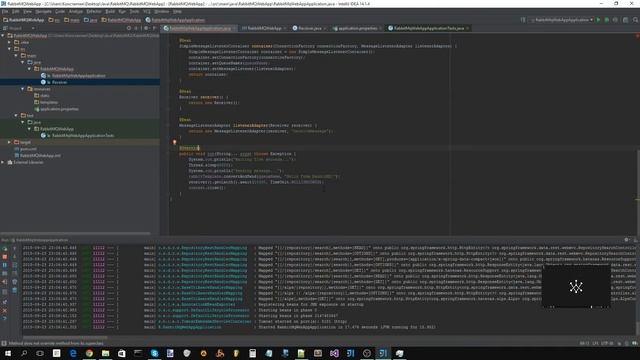Click the collapse all icon in Project panel

[x=136, y=28]
